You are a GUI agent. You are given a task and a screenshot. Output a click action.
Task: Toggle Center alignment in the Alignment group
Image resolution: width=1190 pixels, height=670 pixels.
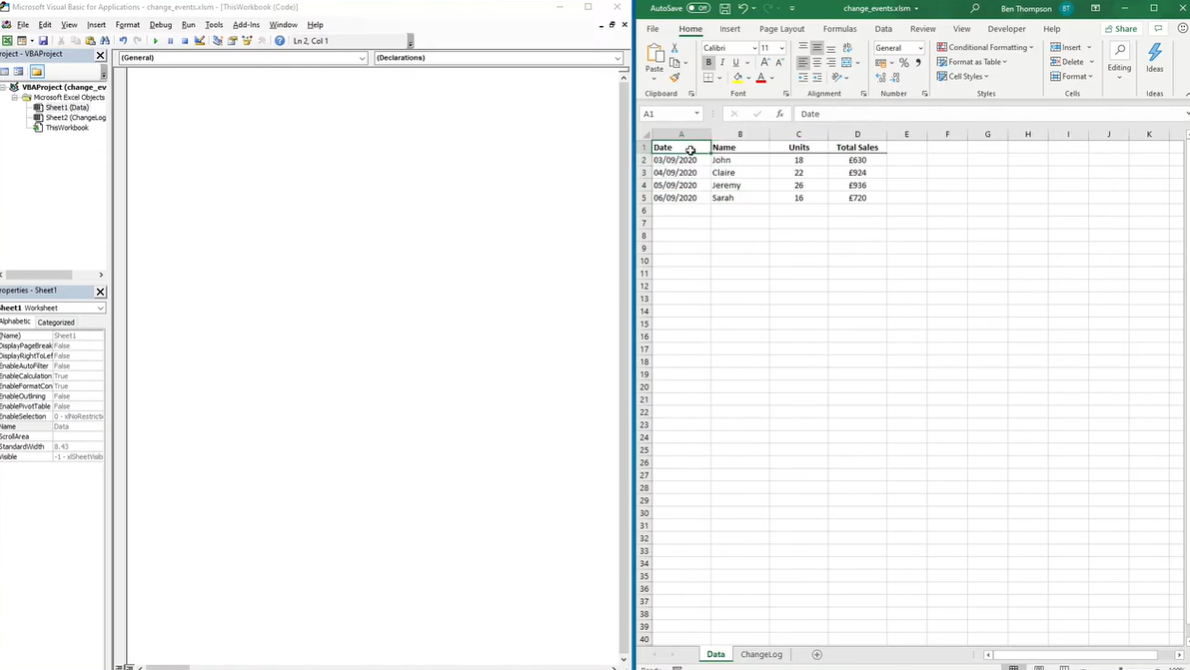pyautogui.click(x=817, y=62)
